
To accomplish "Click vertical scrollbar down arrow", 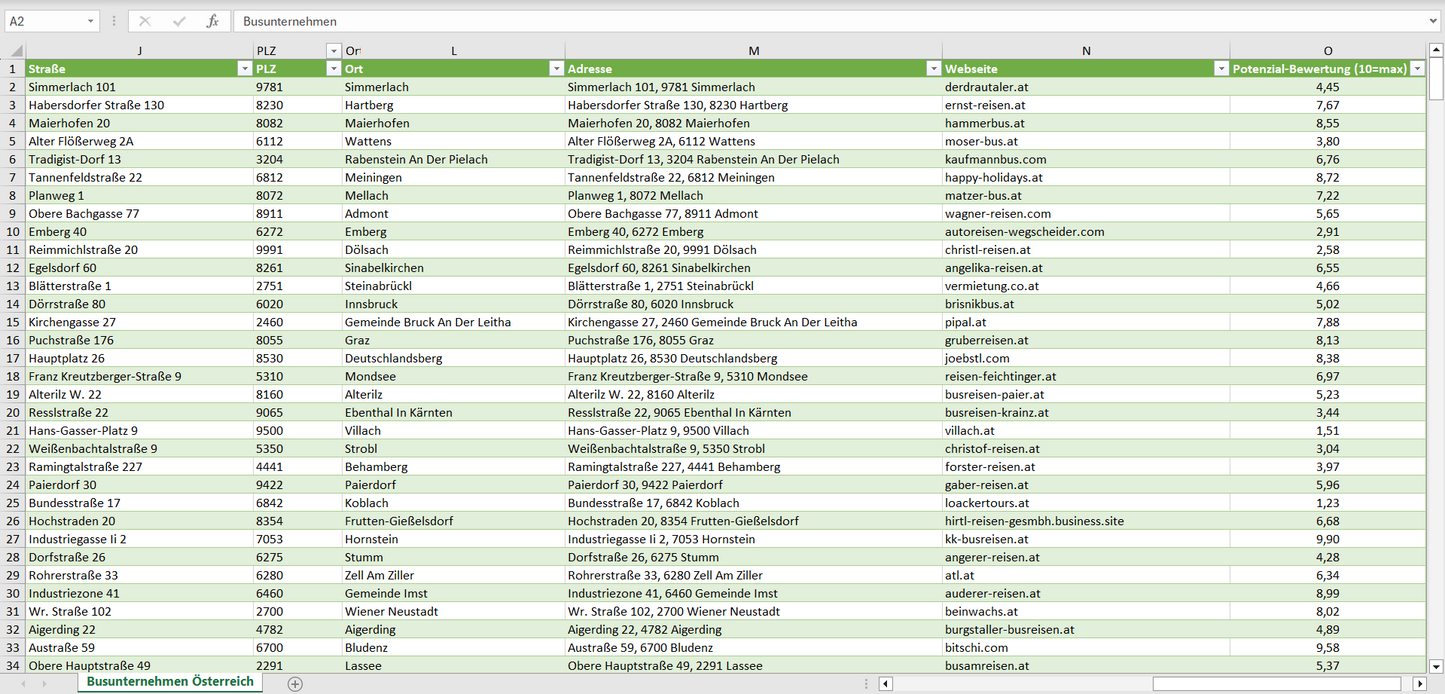I will (1436, 665).
